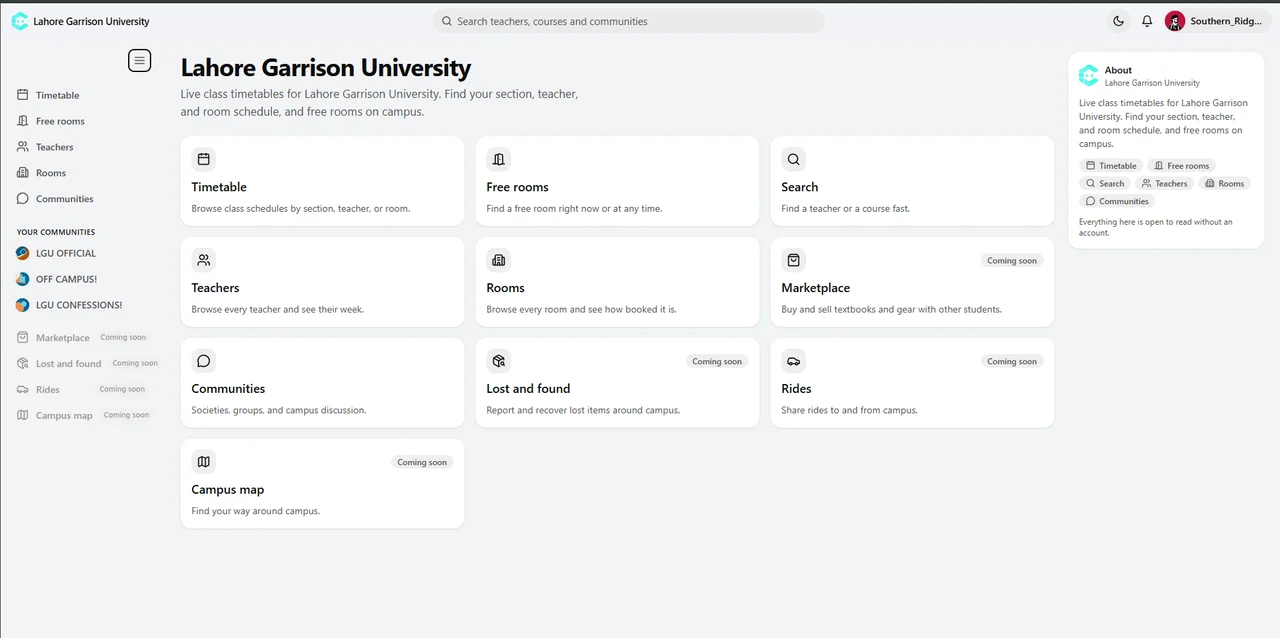
Task: Open the Search card title
Action: click(x=800, y=187)
